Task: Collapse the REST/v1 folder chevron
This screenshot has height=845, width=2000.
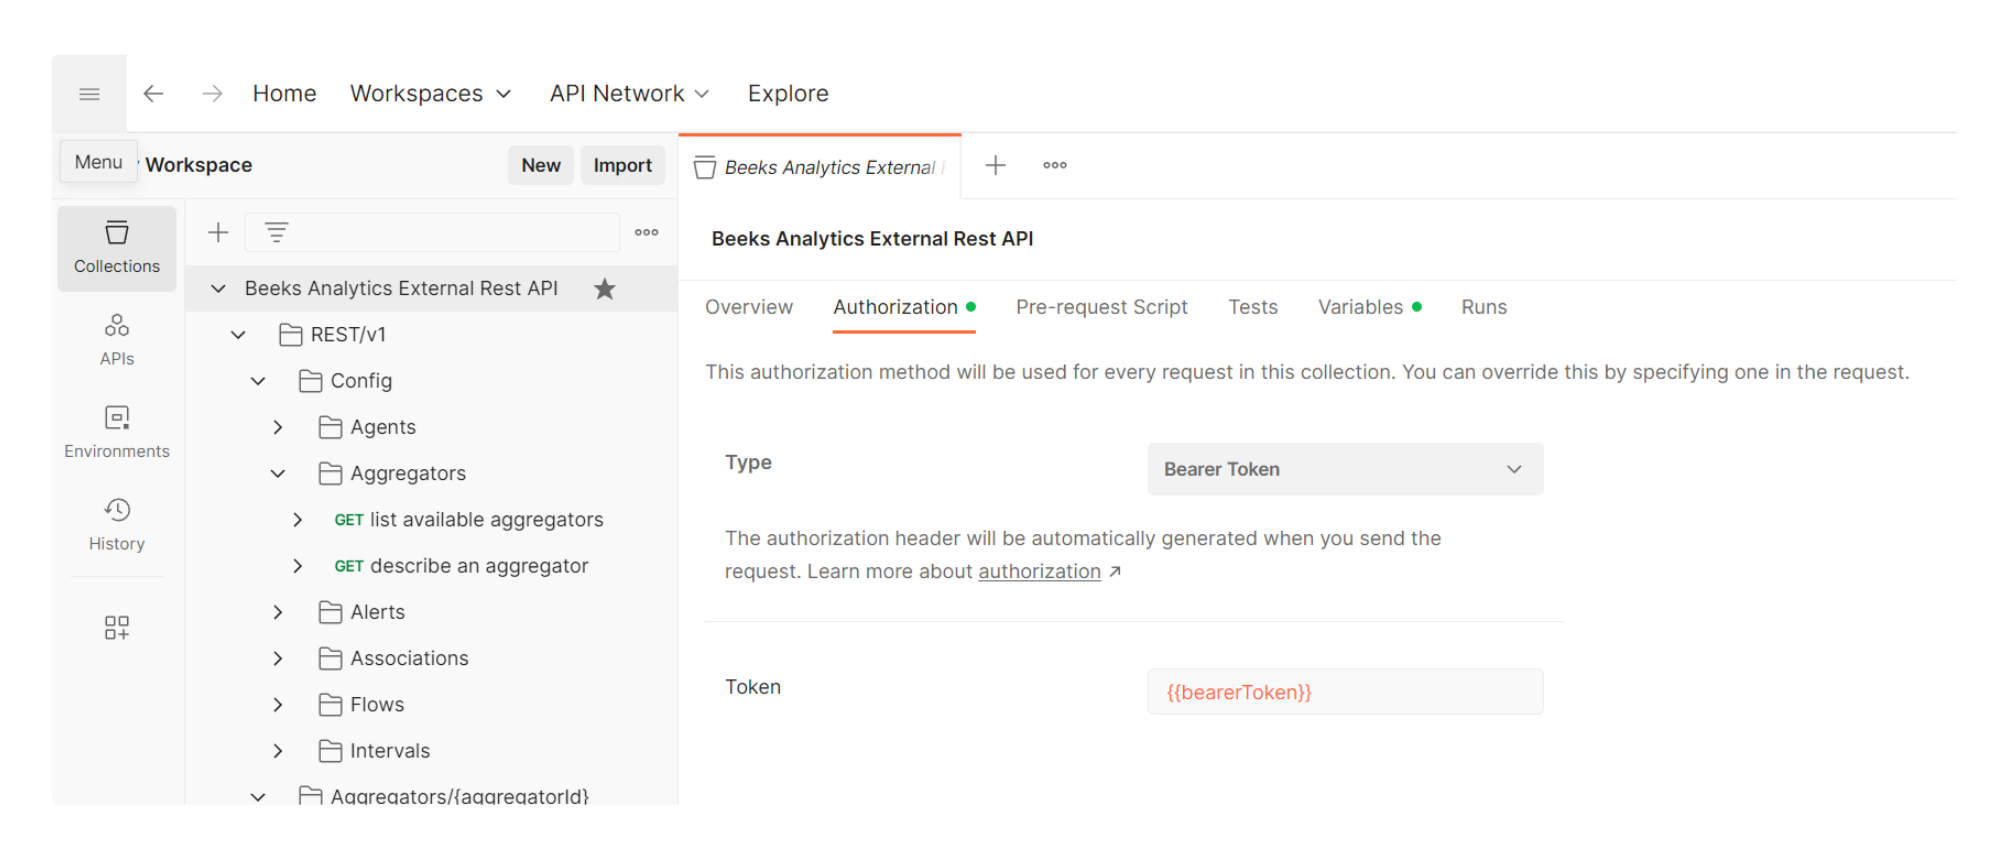Action: (238, 335)
